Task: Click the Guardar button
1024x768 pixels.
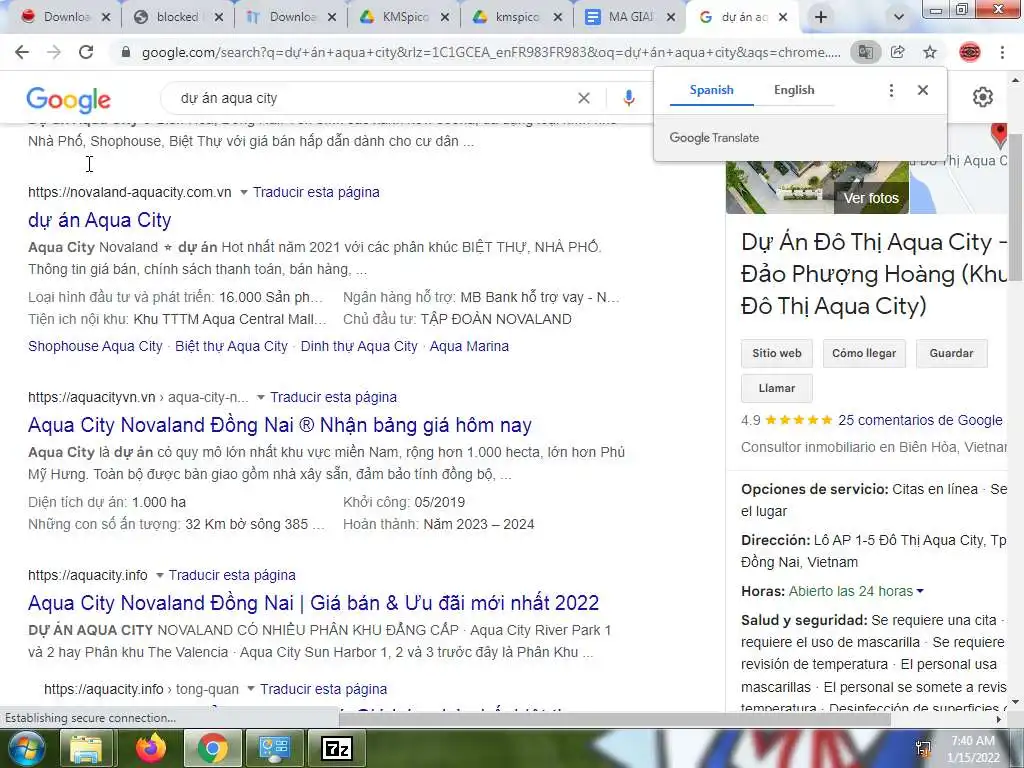Action: point(952,353)
